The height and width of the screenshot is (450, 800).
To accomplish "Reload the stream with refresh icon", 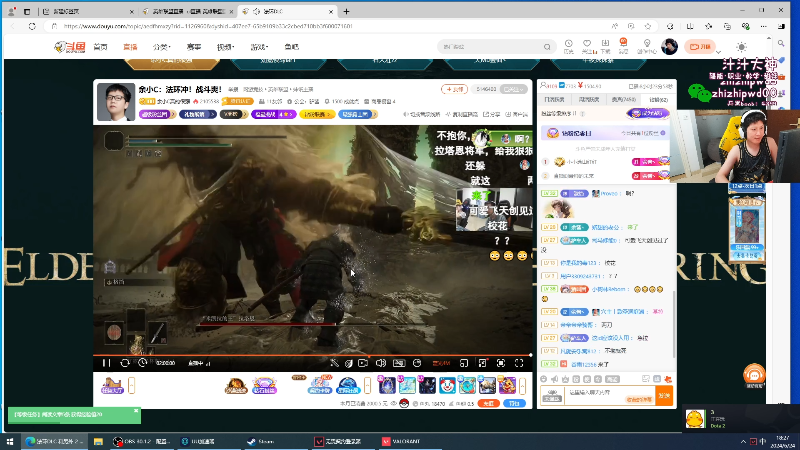I will coord(124,363).
